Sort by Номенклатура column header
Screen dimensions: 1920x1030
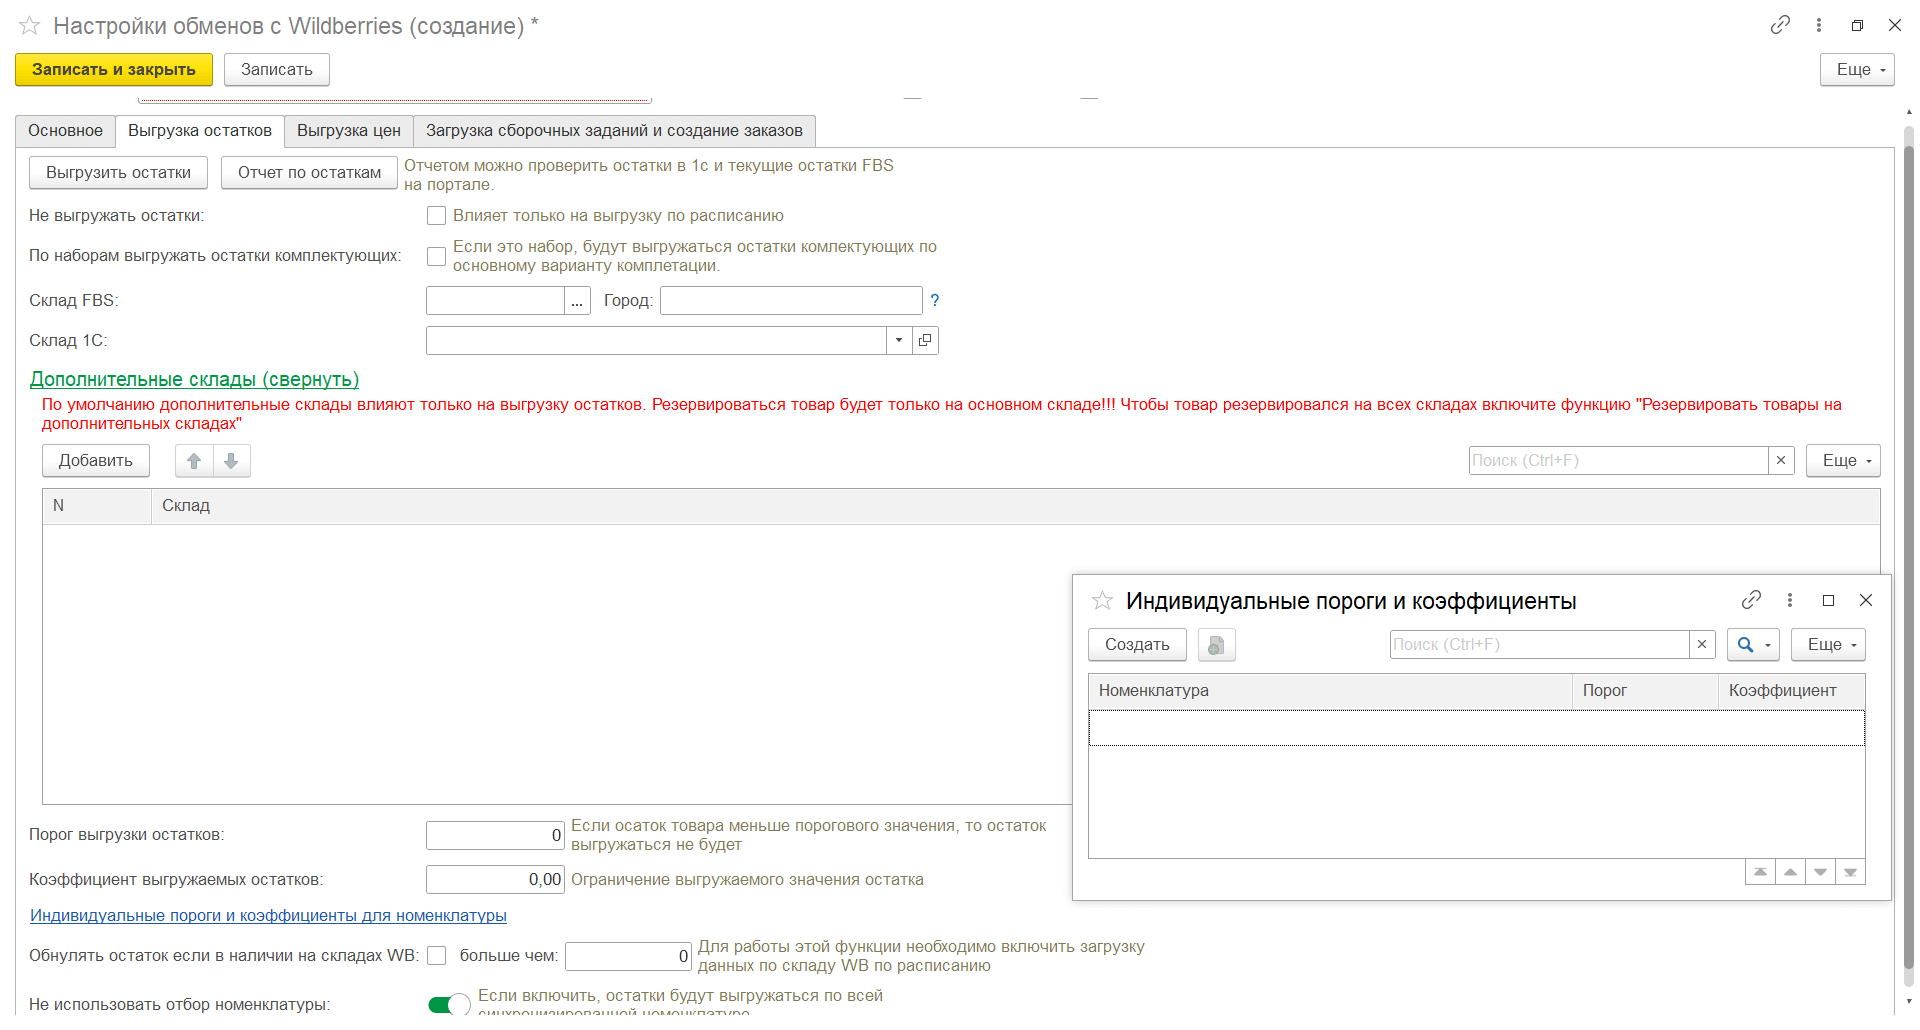(x=1330, y=691)
